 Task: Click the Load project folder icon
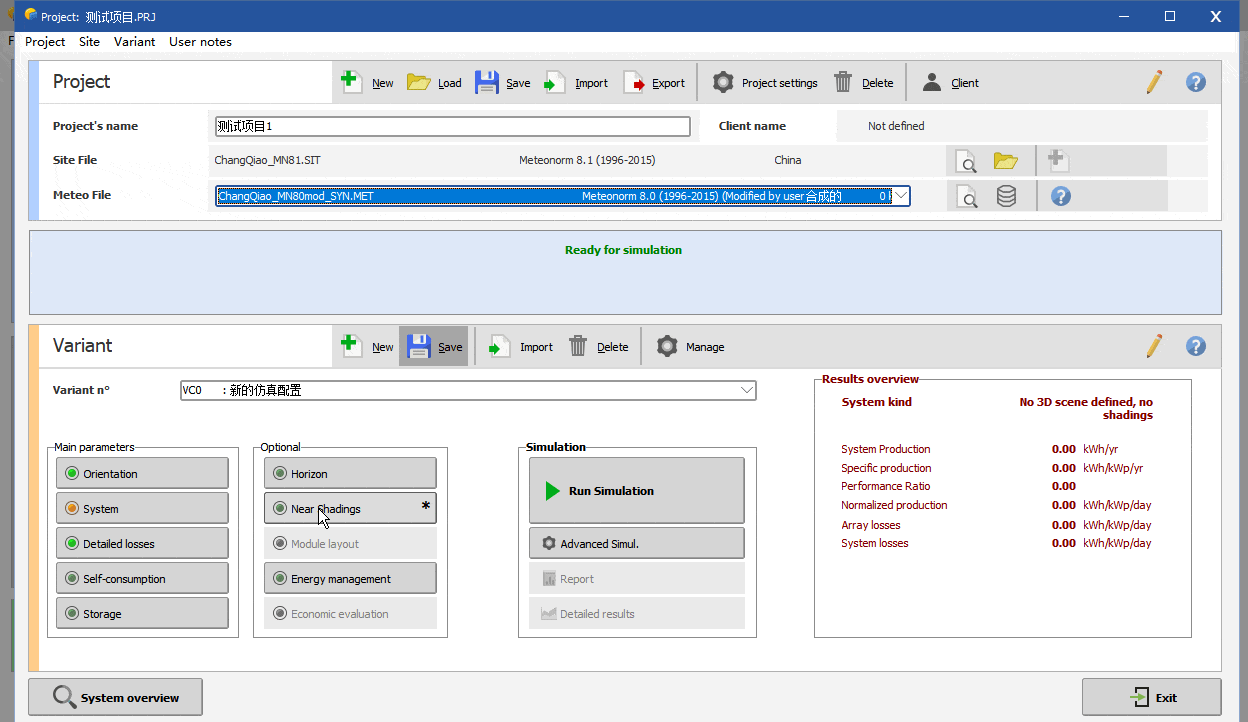click(x=419, y=82)
